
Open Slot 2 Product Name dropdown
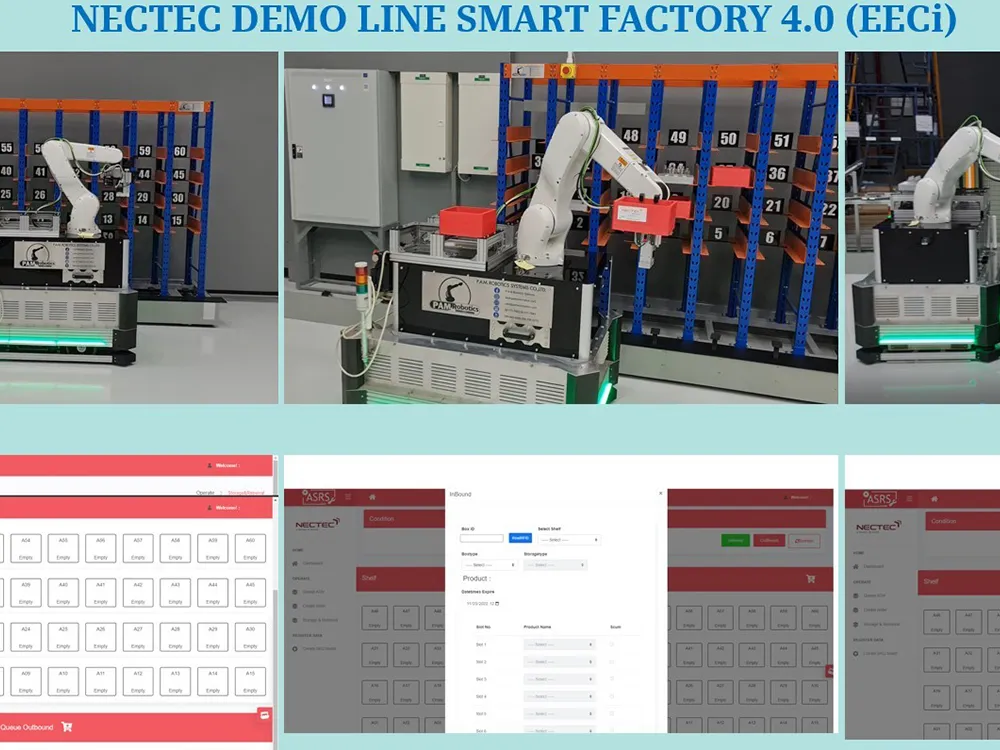559,662
